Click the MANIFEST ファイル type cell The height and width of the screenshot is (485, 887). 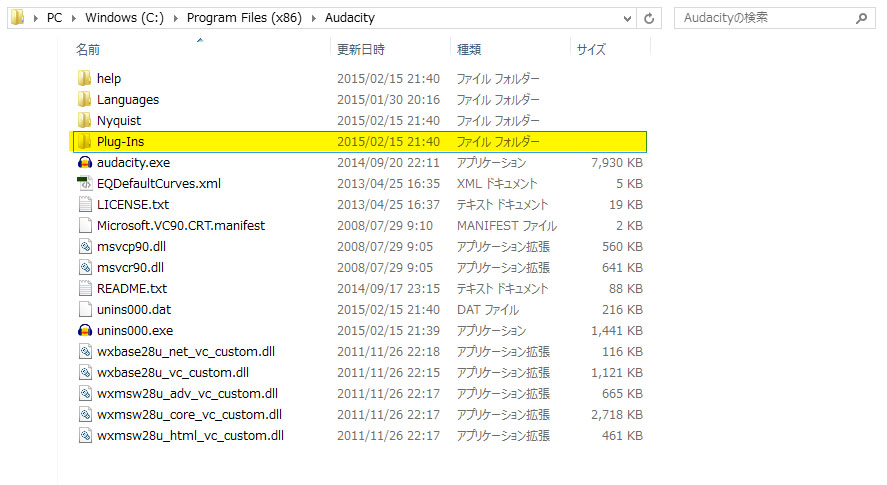(x=507, y=226)
